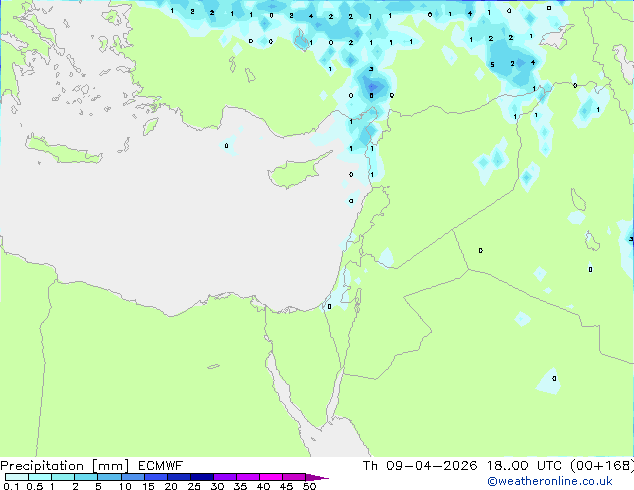Select the '25' legend scale label
The height and width of the screenshot is (490, 634).
pyautogui.click(x=194, y=486)
